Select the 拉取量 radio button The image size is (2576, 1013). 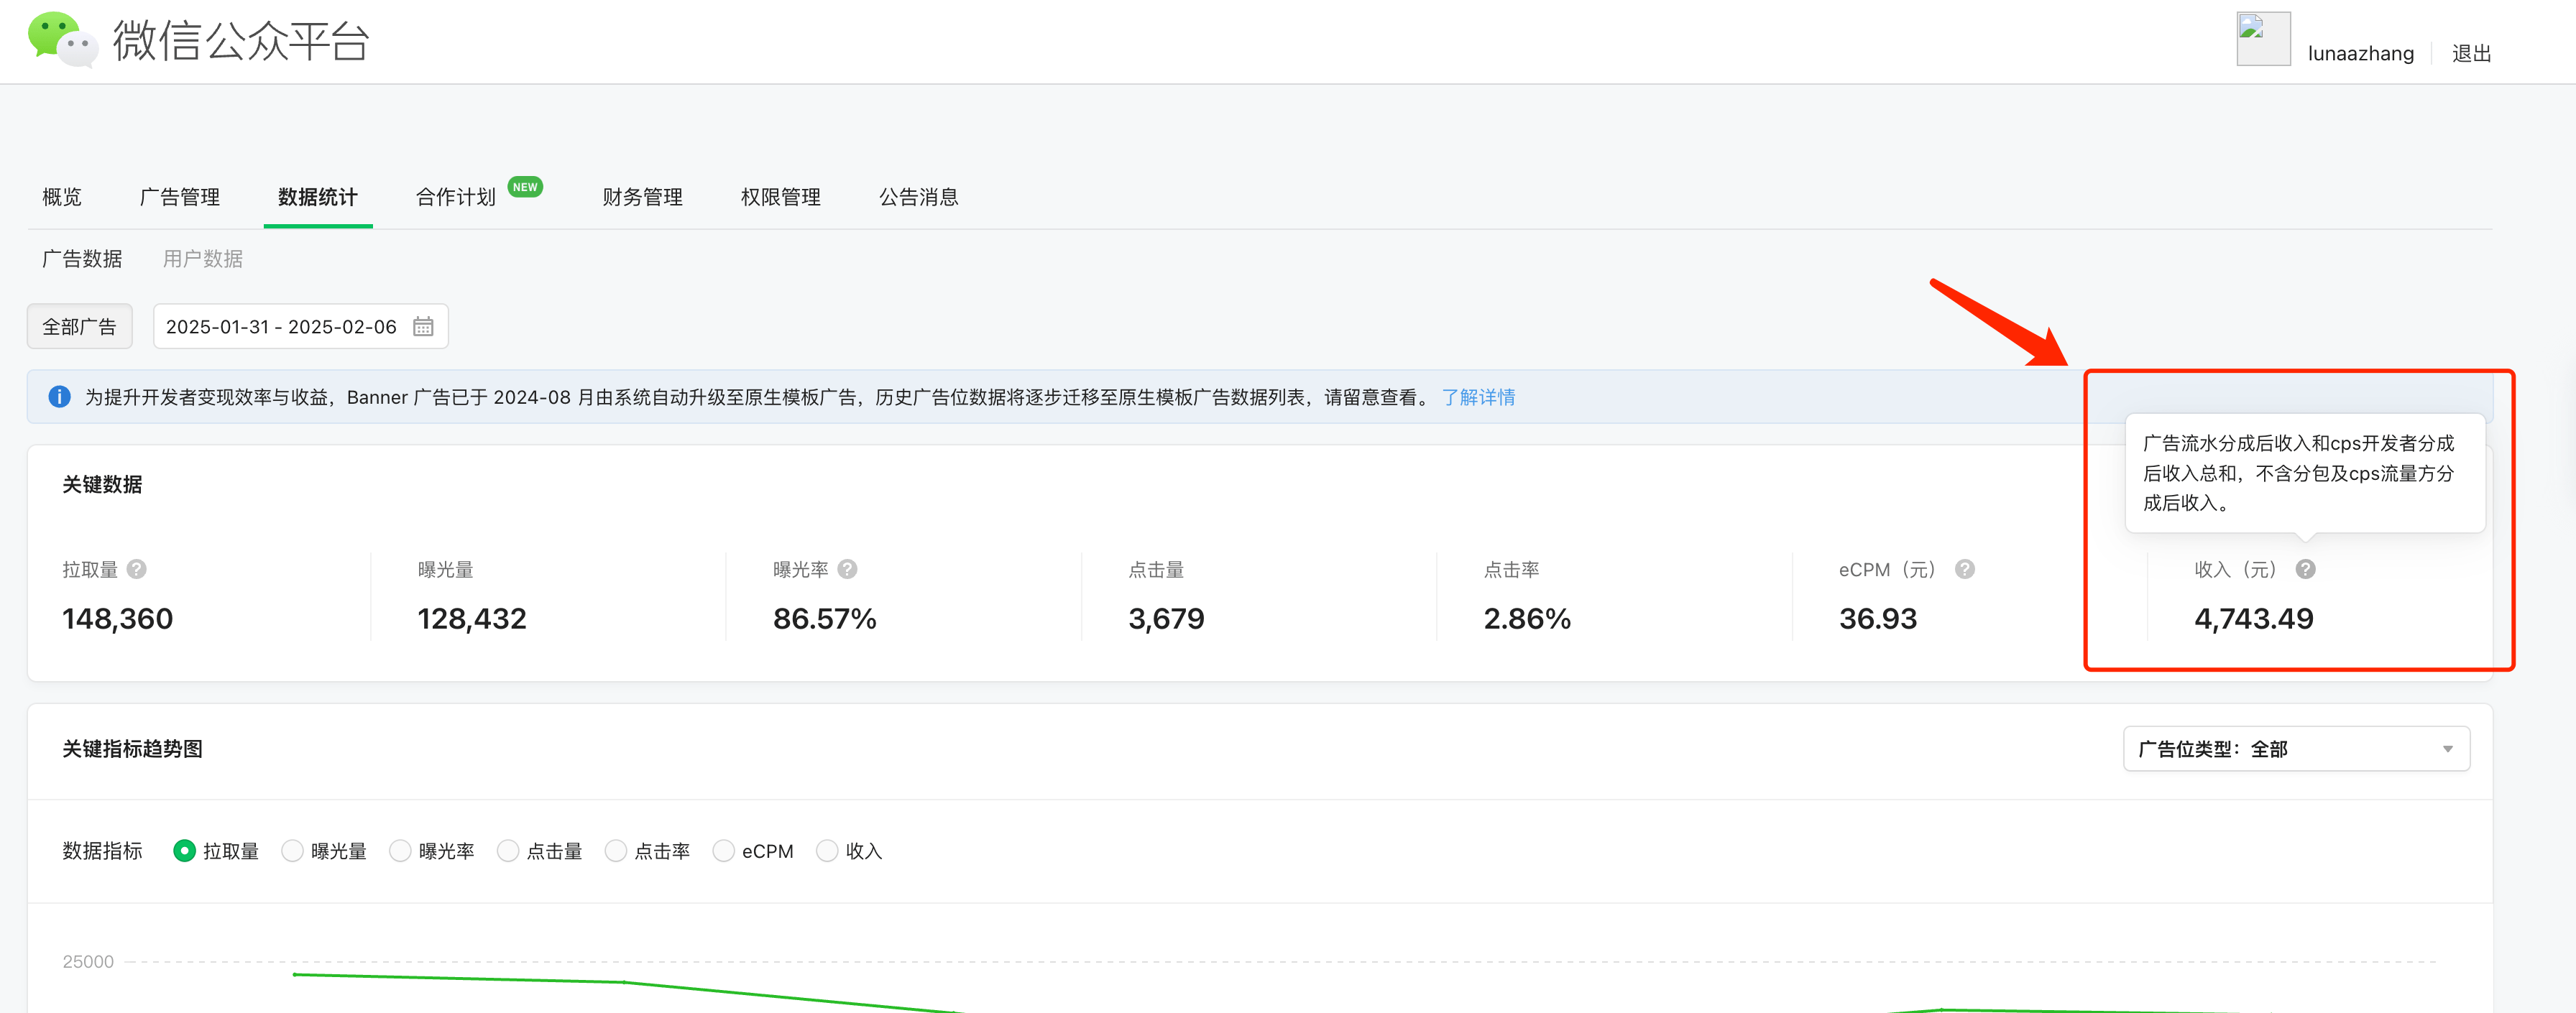tap(184, 851)
